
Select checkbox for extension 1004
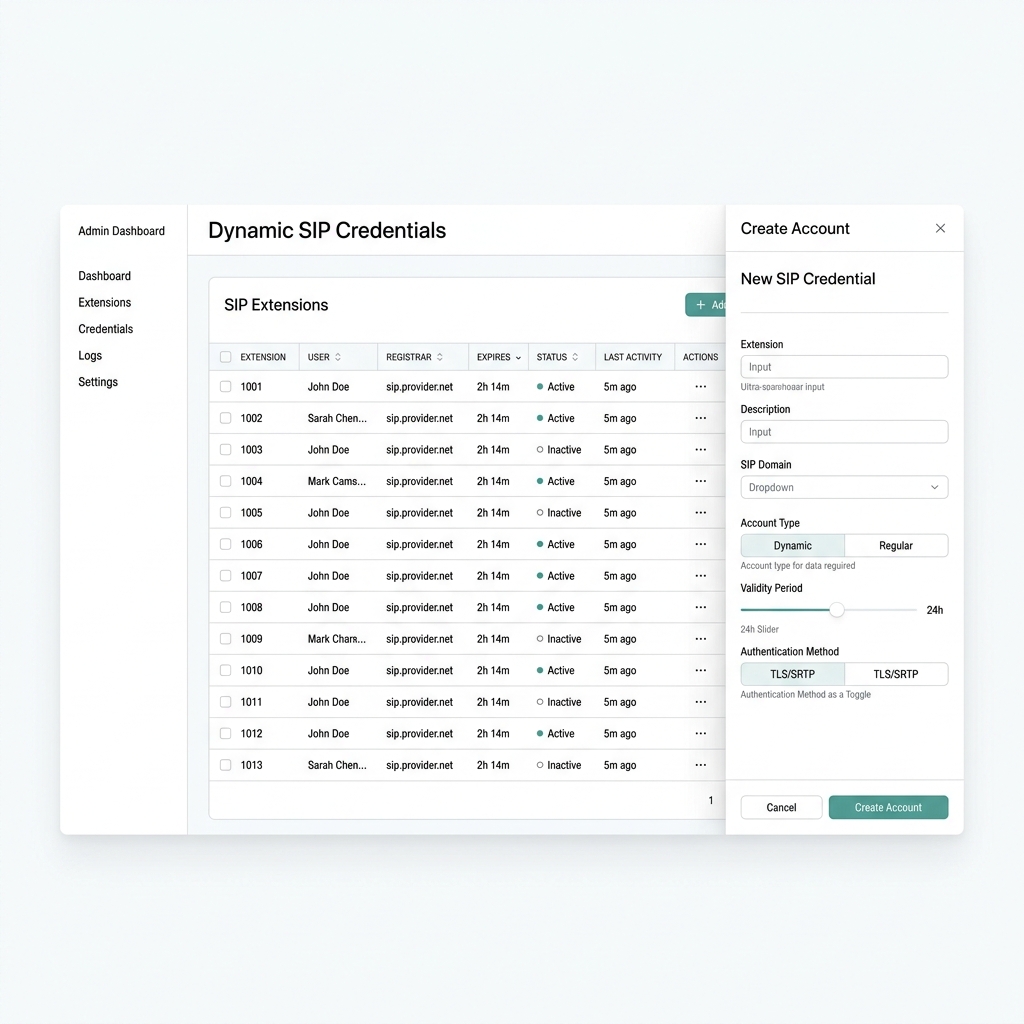point(225,481)
